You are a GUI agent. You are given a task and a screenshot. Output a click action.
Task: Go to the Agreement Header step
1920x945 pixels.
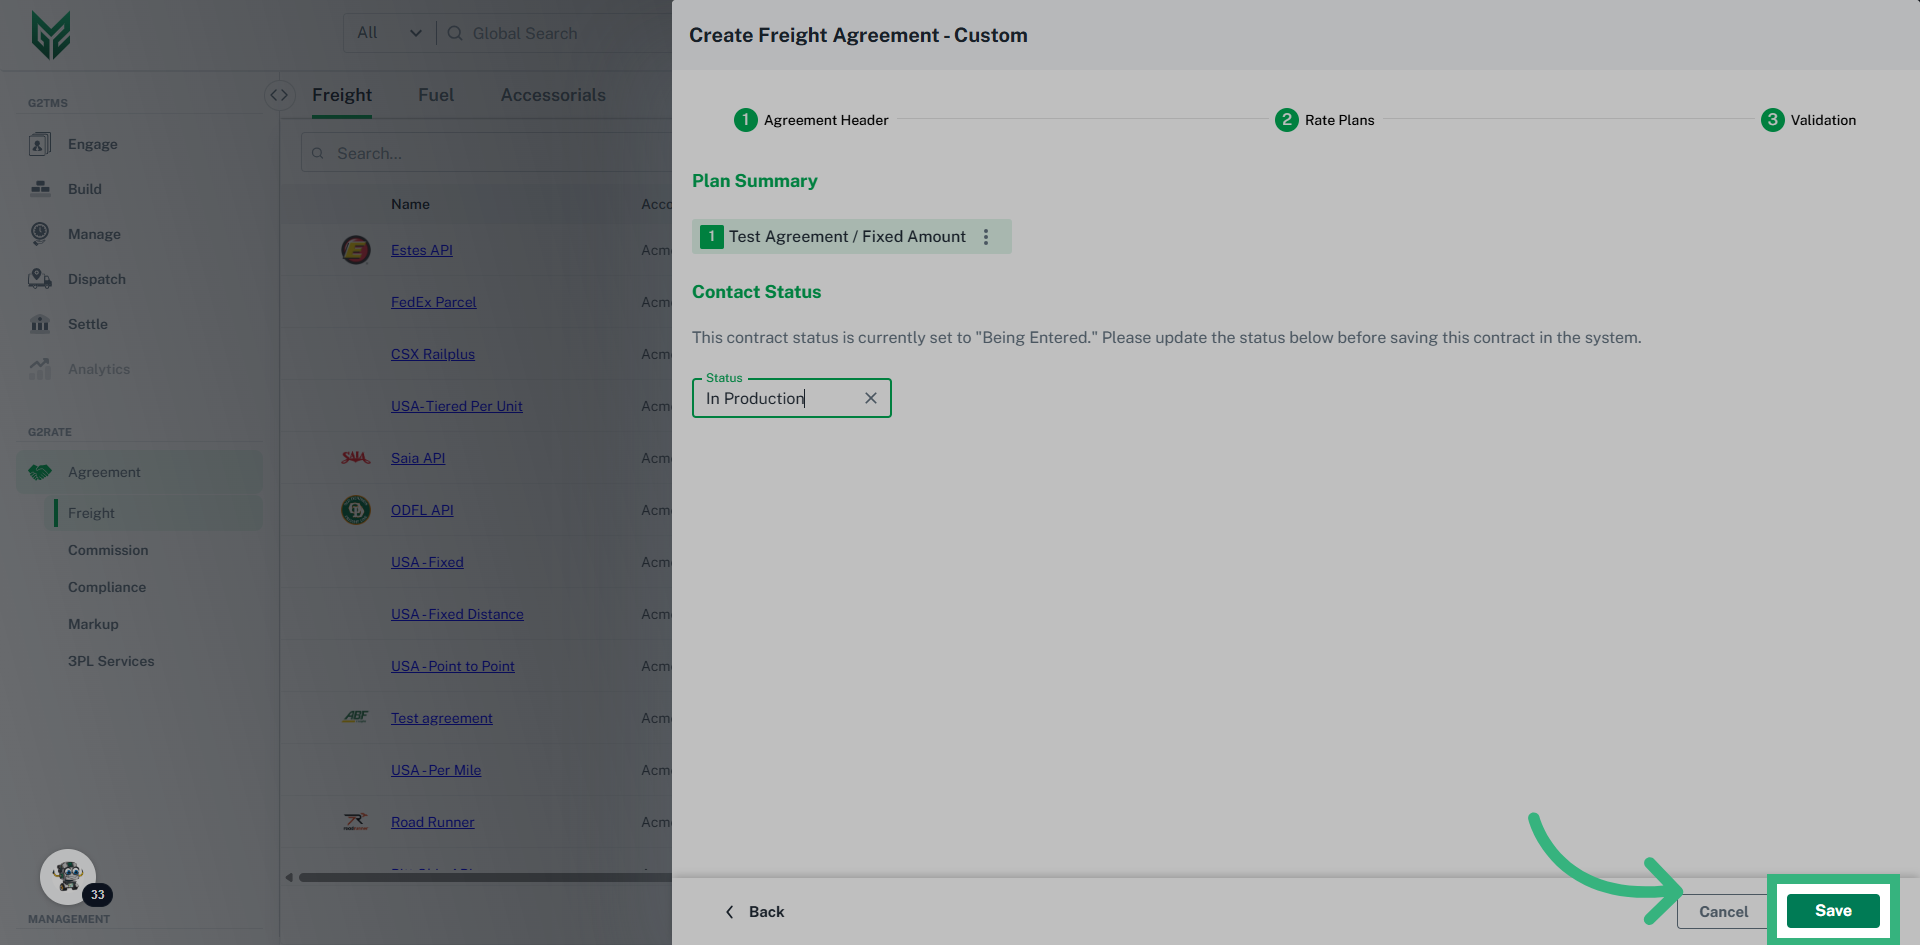click(x=811, y=120)
